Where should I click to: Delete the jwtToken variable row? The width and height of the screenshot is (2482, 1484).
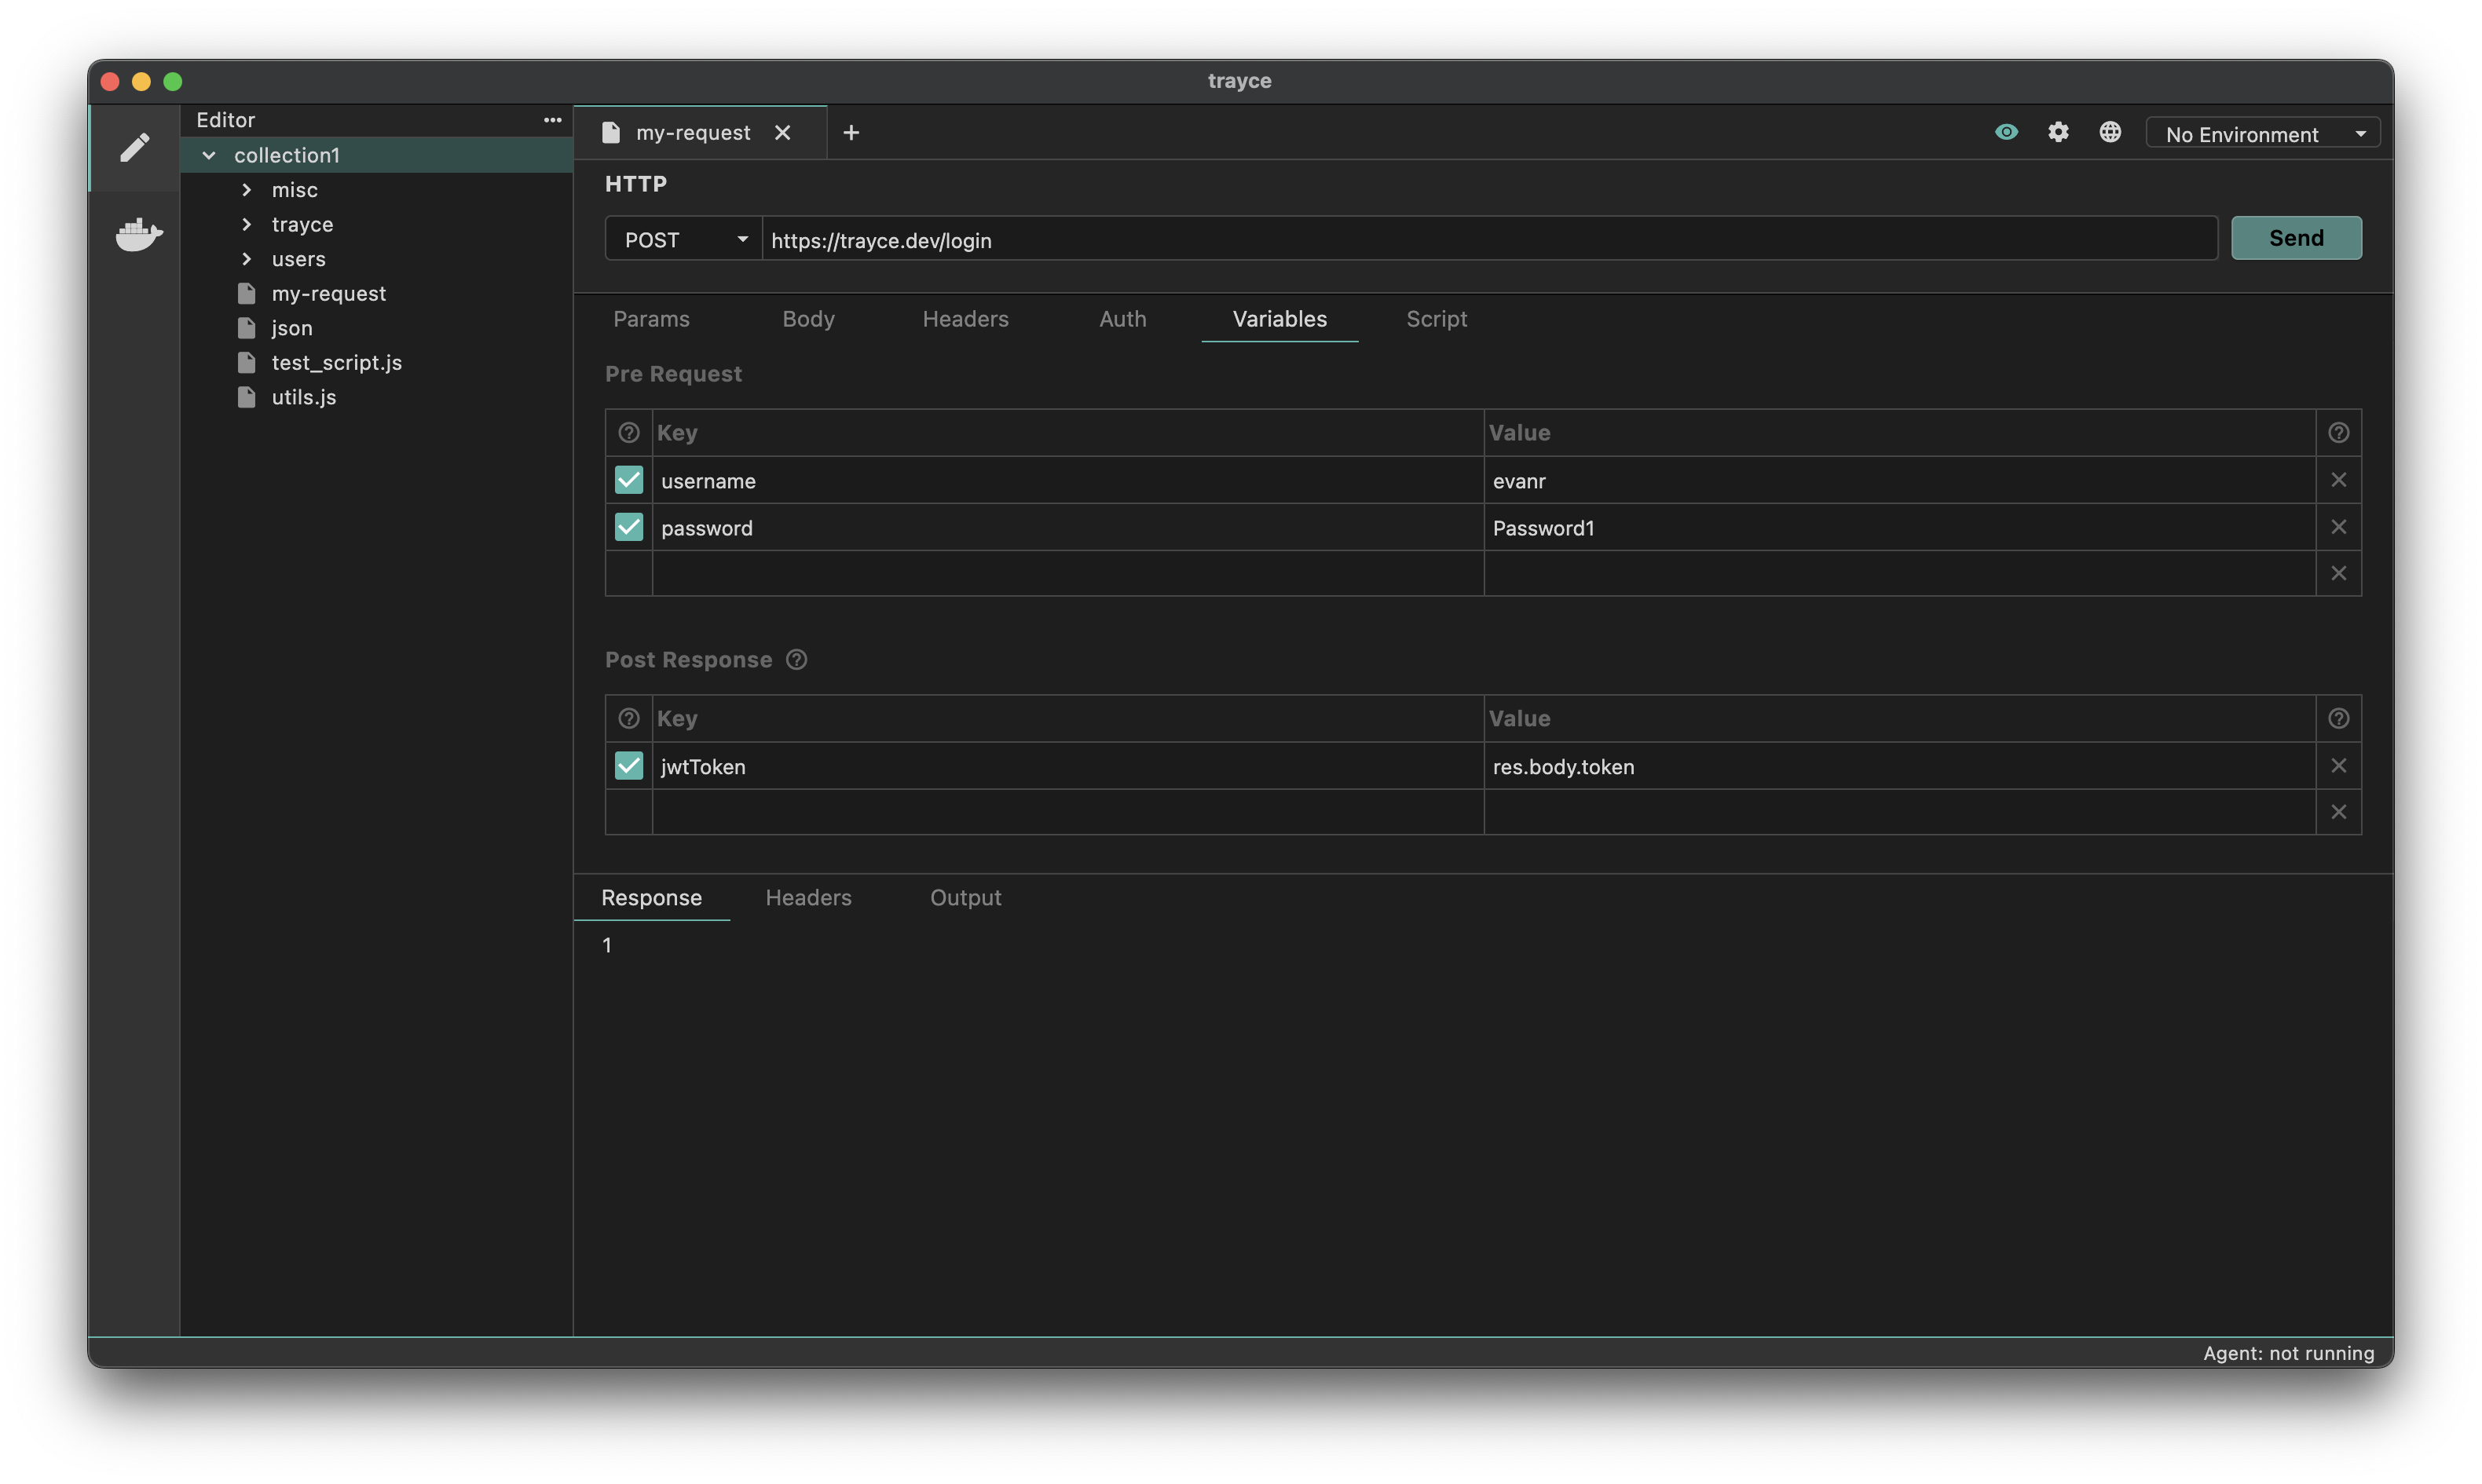(2338, 766)
